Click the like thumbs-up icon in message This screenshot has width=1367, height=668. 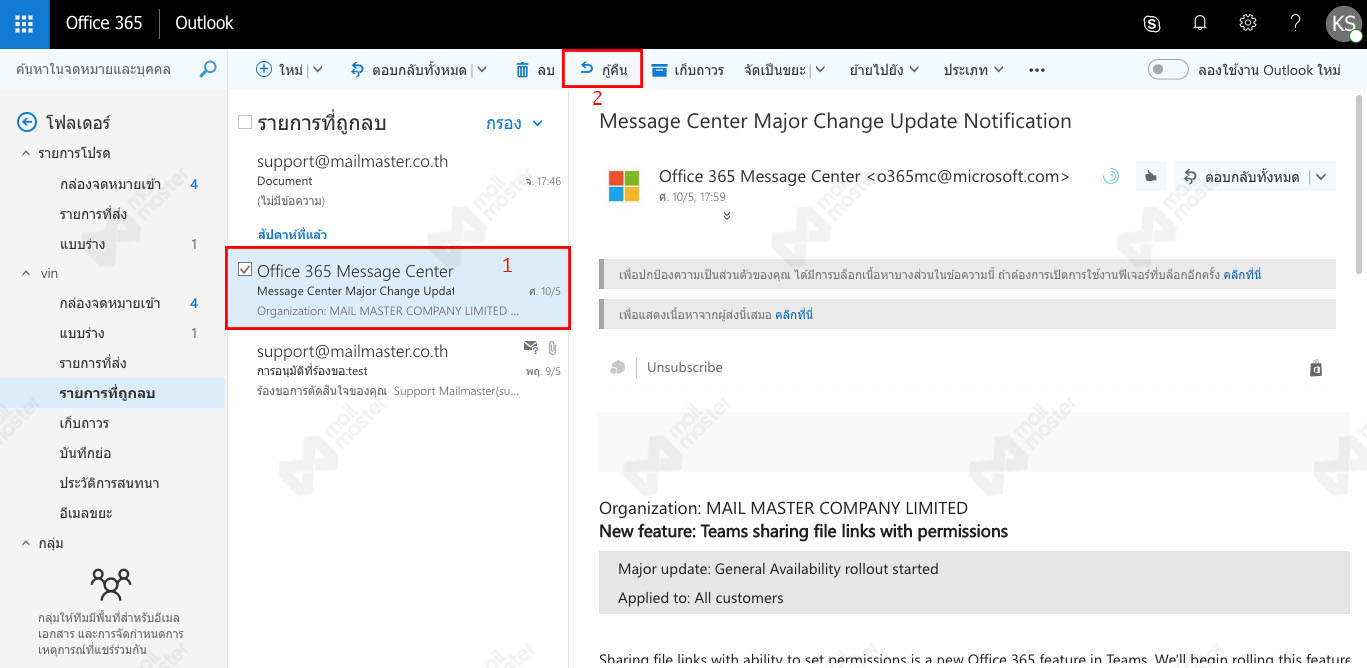[x=1150, y=176]
